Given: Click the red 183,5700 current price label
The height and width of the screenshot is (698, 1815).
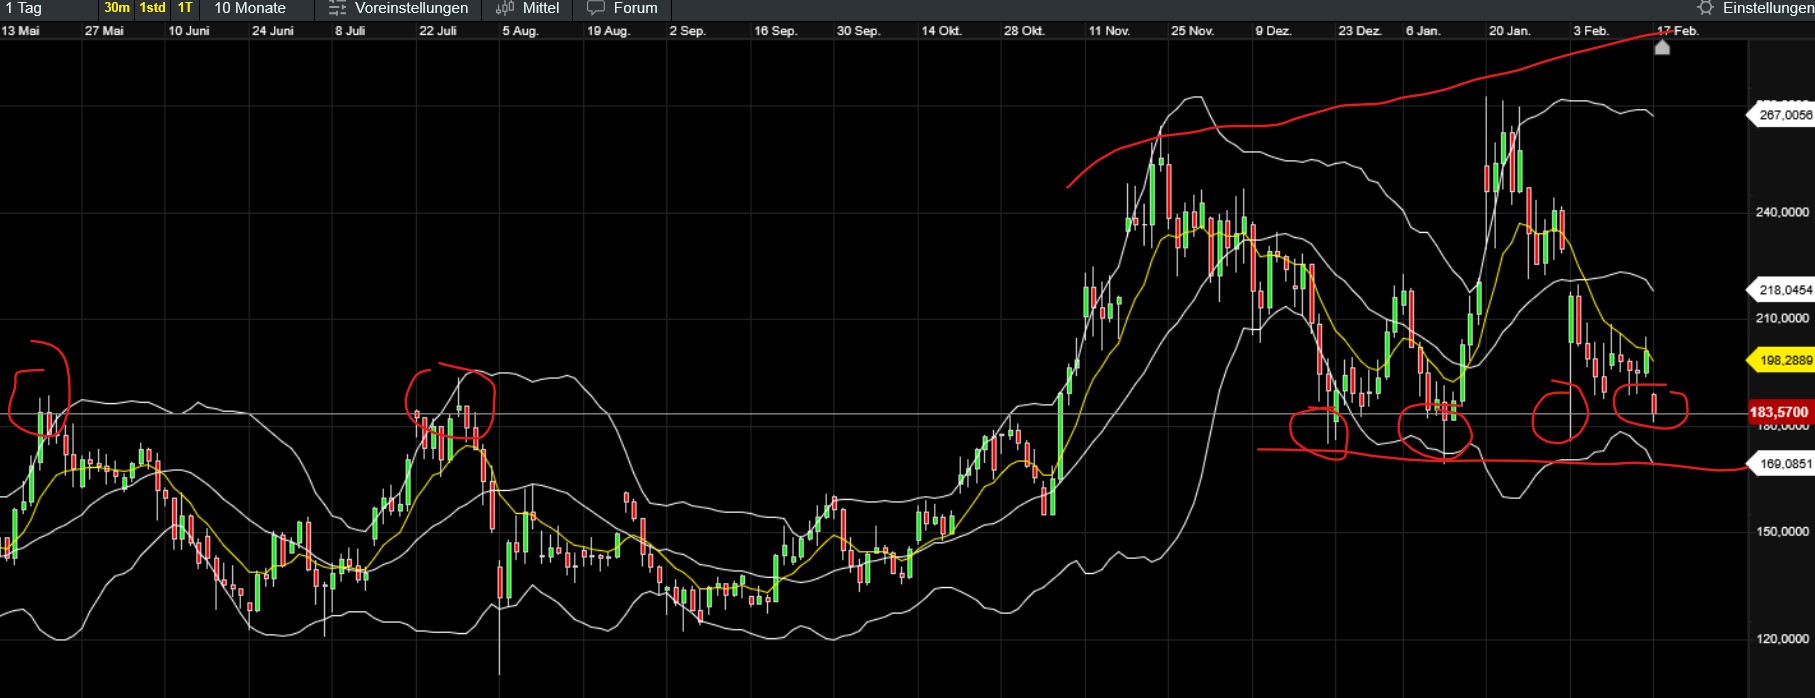Looking at the screenshot, I should click(x=1779, y=412).
